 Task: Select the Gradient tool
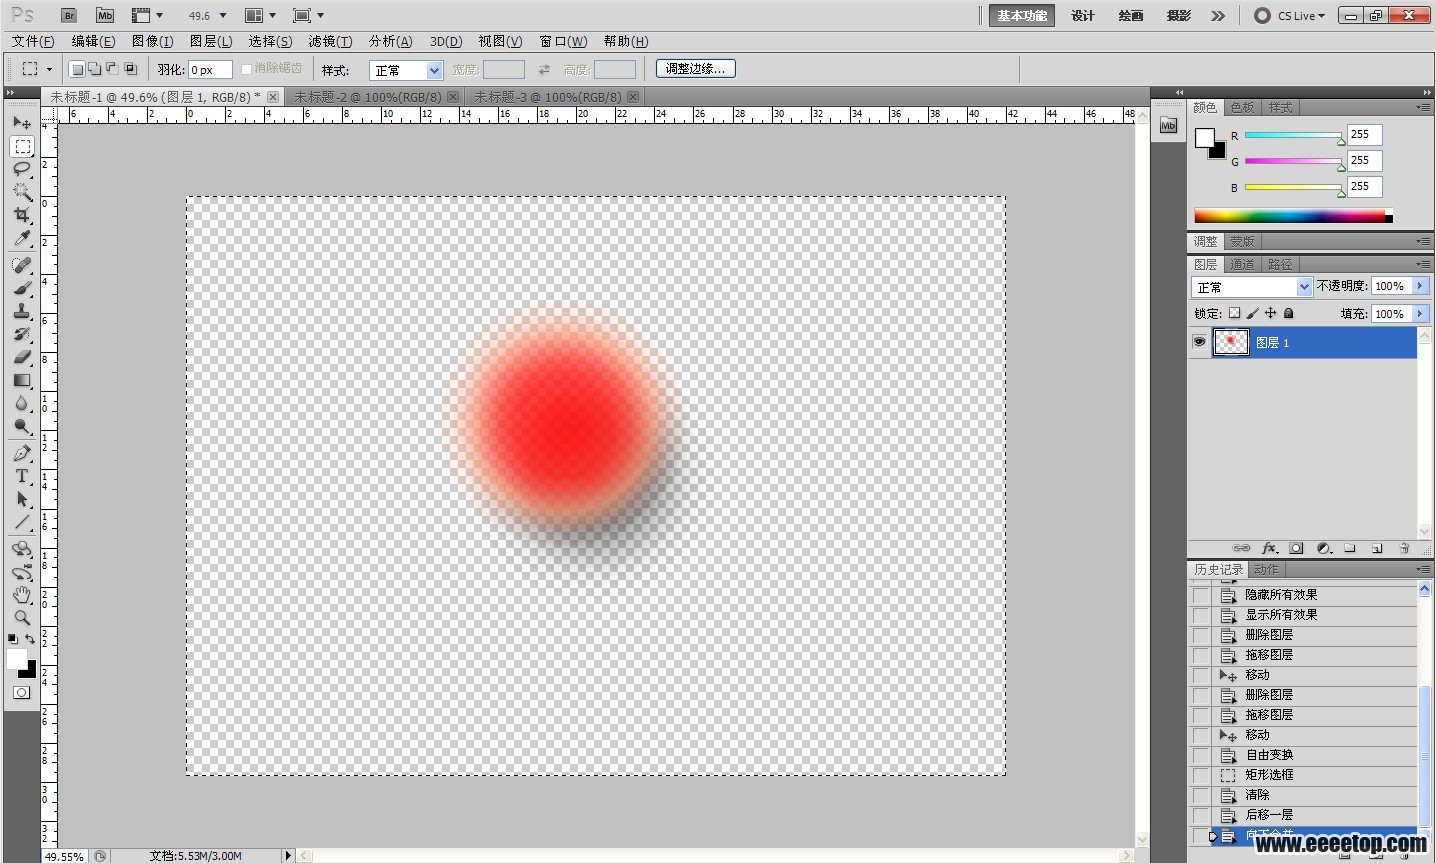click(22, 380)
